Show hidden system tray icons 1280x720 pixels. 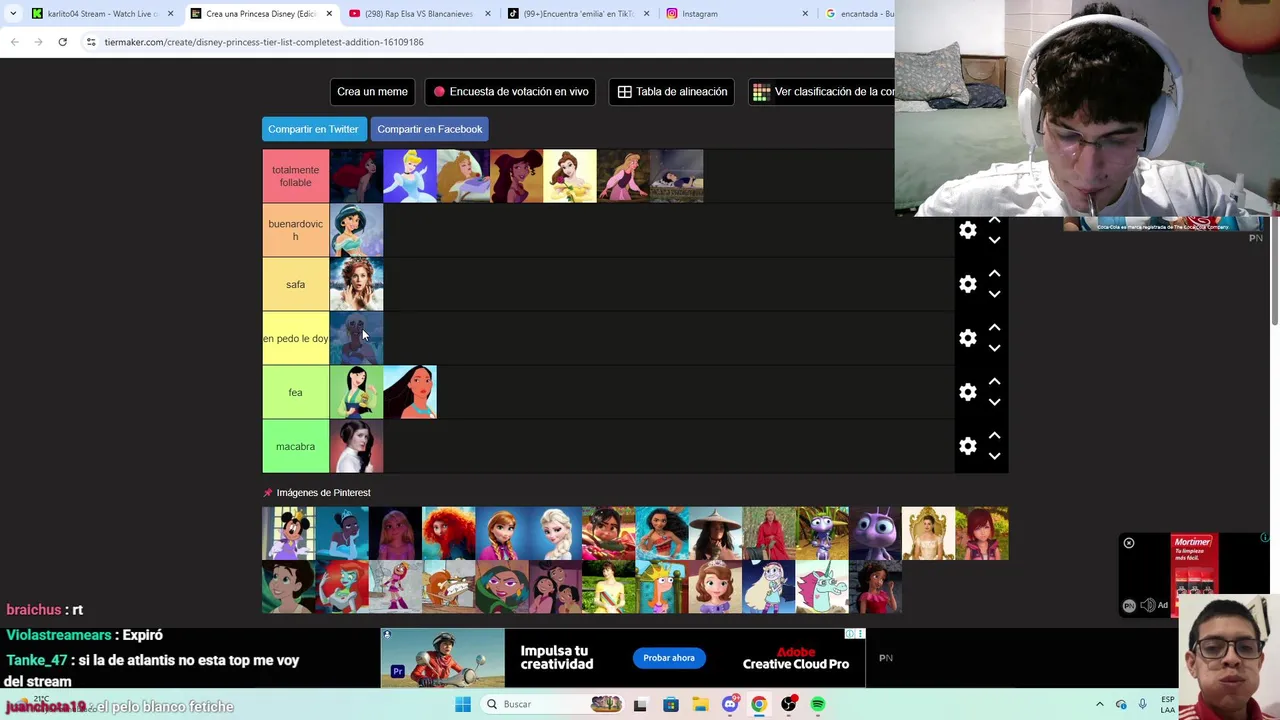pyautogui.click(x=1099, y=704)
